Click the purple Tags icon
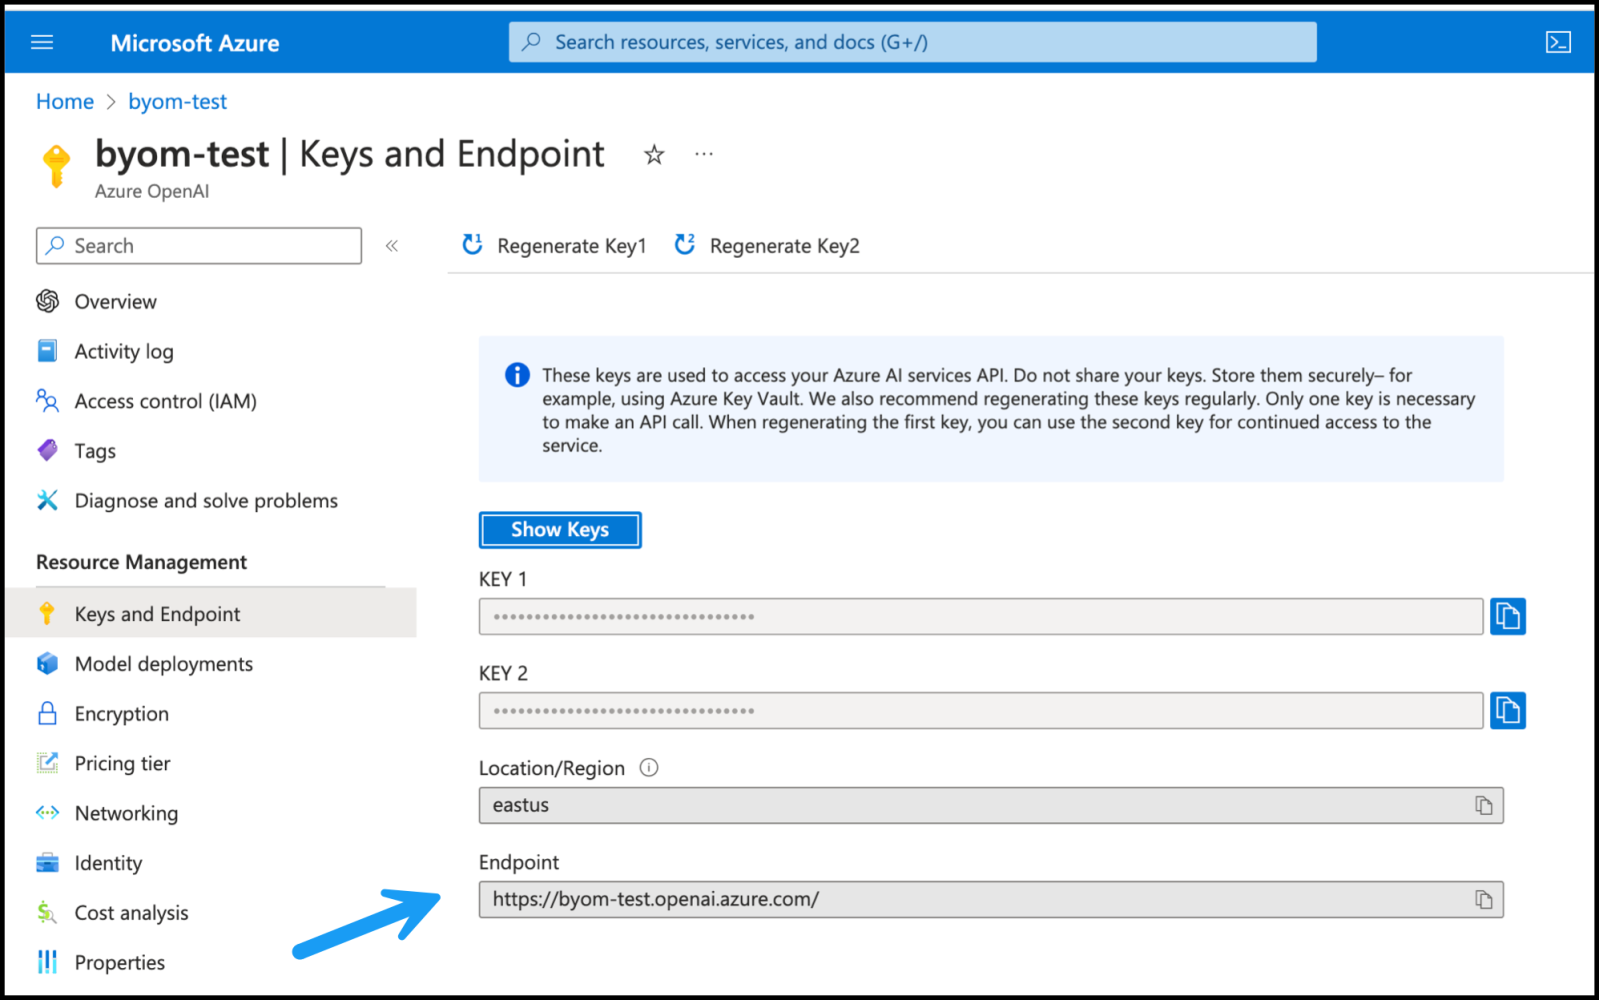The image size is (1599, 1000). click(x=47, y=450)
